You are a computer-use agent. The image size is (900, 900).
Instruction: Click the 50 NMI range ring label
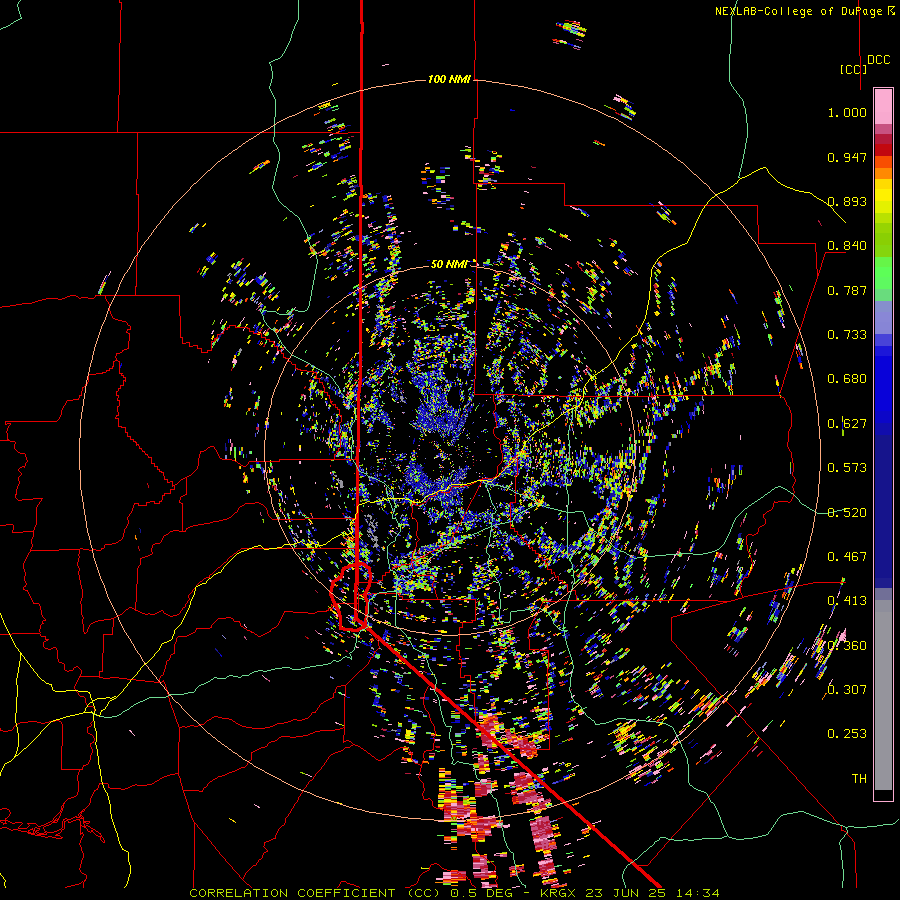[449, 264]
